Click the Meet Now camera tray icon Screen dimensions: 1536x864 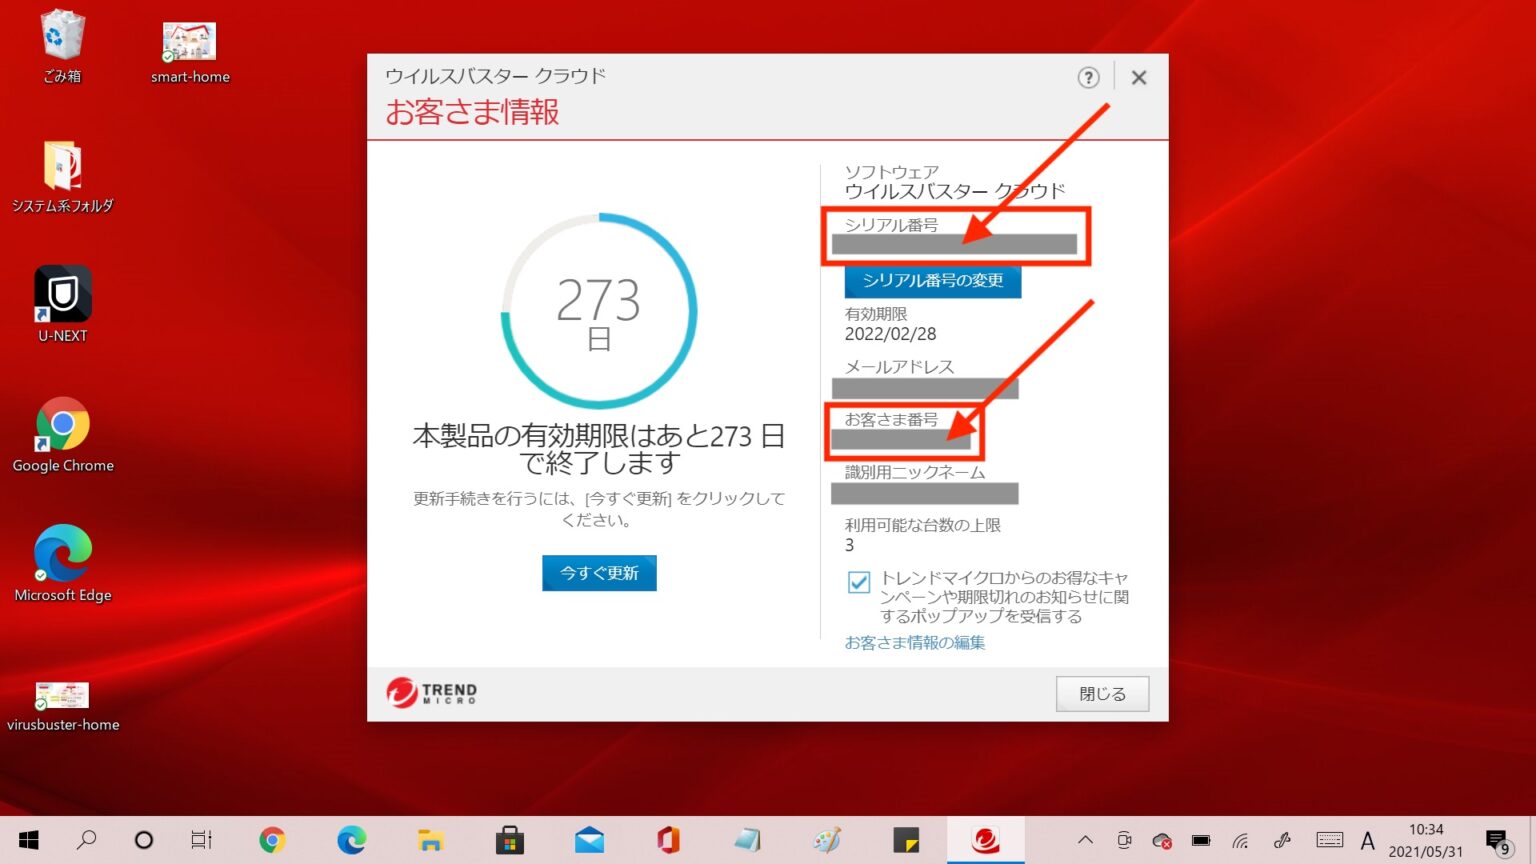tap(1124, 840)
